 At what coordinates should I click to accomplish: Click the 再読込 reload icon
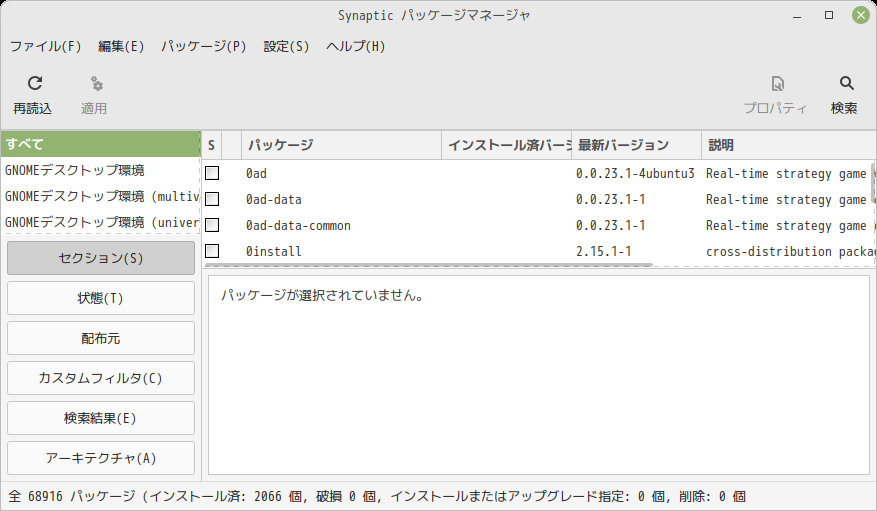coord(35,83)
